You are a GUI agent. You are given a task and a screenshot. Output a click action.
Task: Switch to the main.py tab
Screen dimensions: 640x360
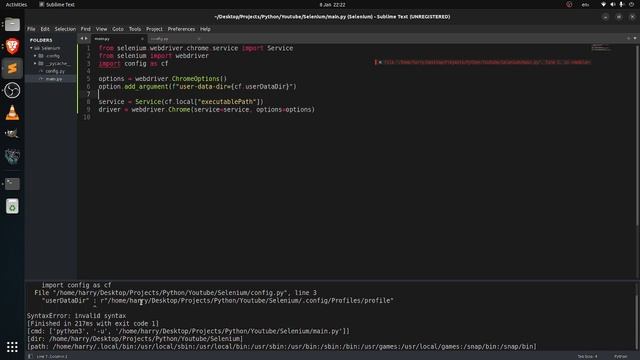[118, 39]
